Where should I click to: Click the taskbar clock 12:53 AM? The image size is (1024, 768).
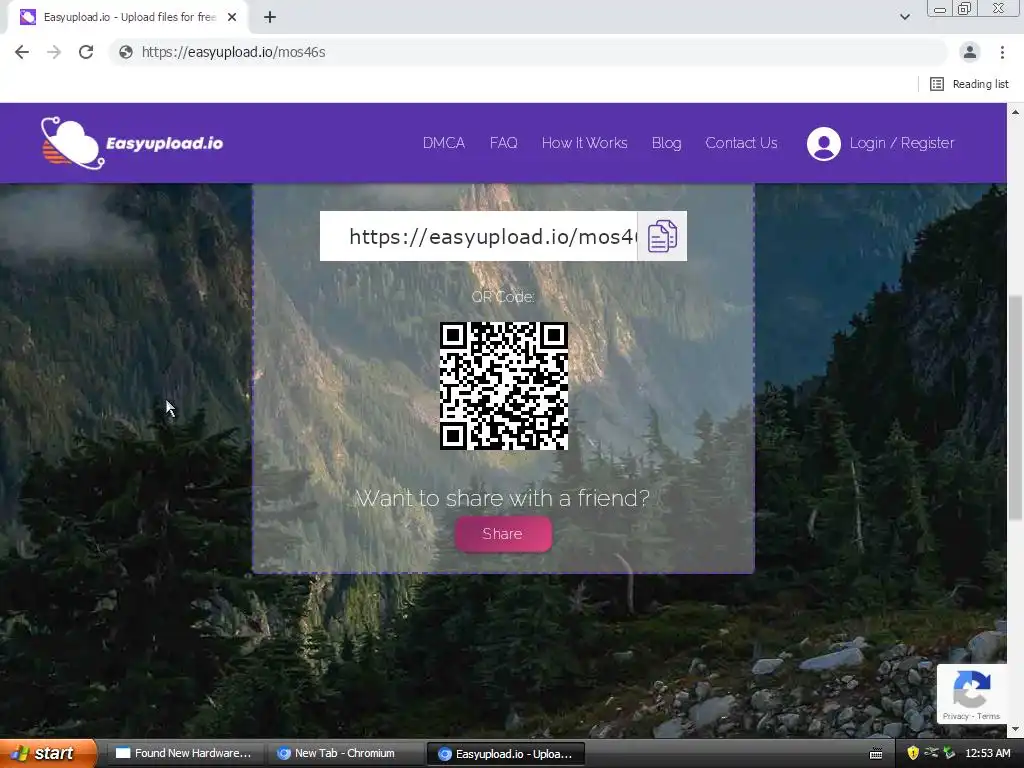pyautogui.click(x=988, y=754)
